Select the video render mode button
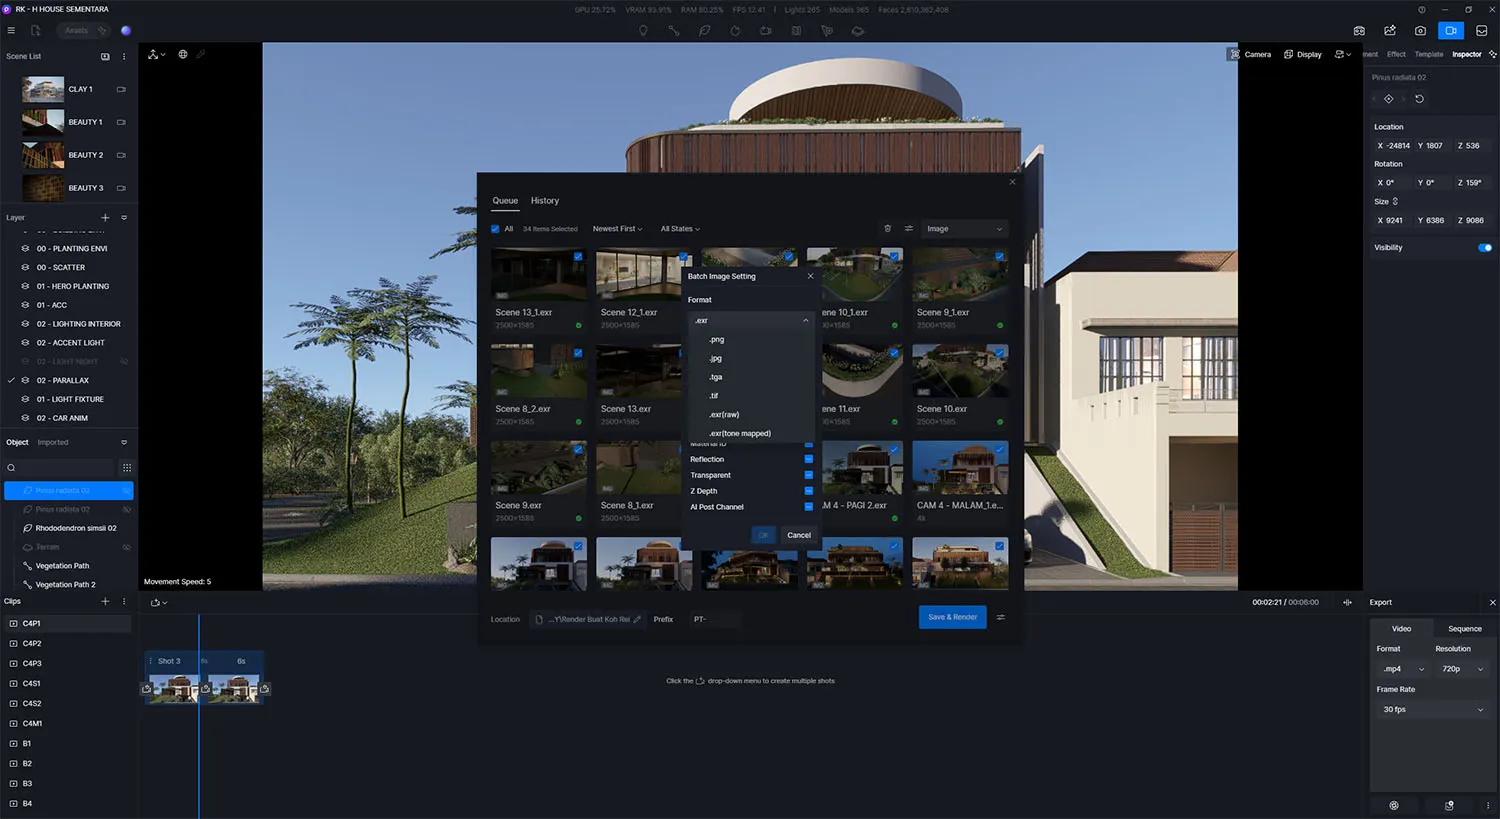This screenshot has height=819, width=1500. click(x=1451, y=31)
